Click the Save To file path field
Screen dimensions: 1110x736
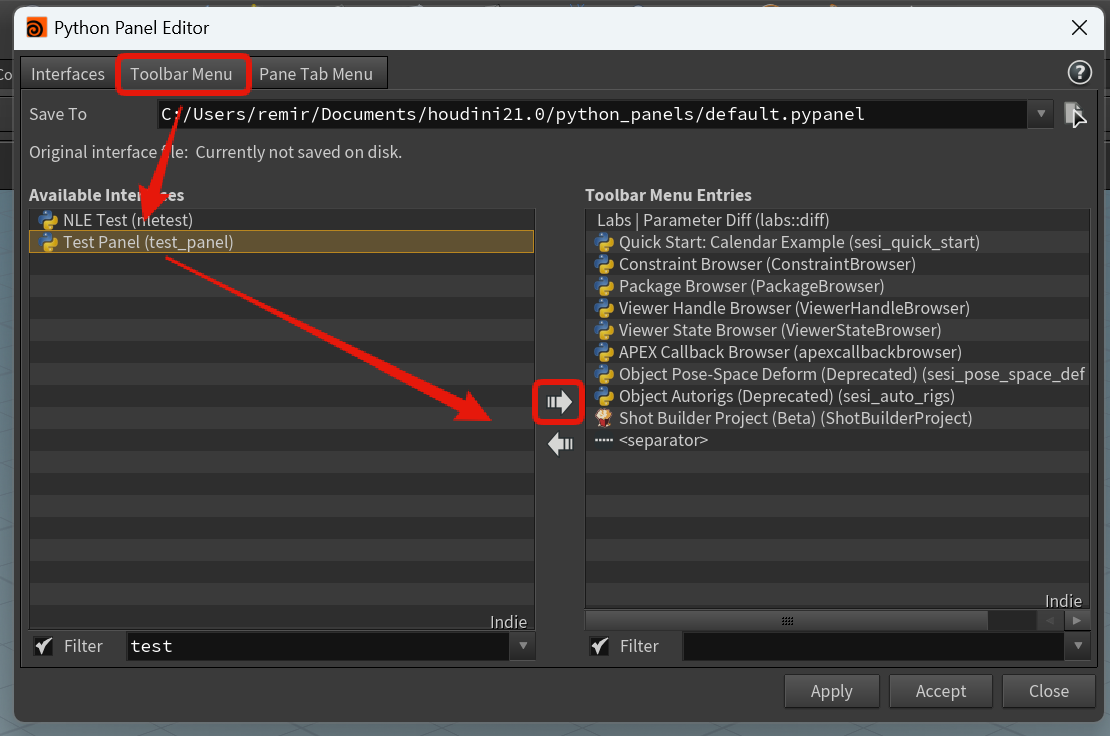[x=592, y=114]
